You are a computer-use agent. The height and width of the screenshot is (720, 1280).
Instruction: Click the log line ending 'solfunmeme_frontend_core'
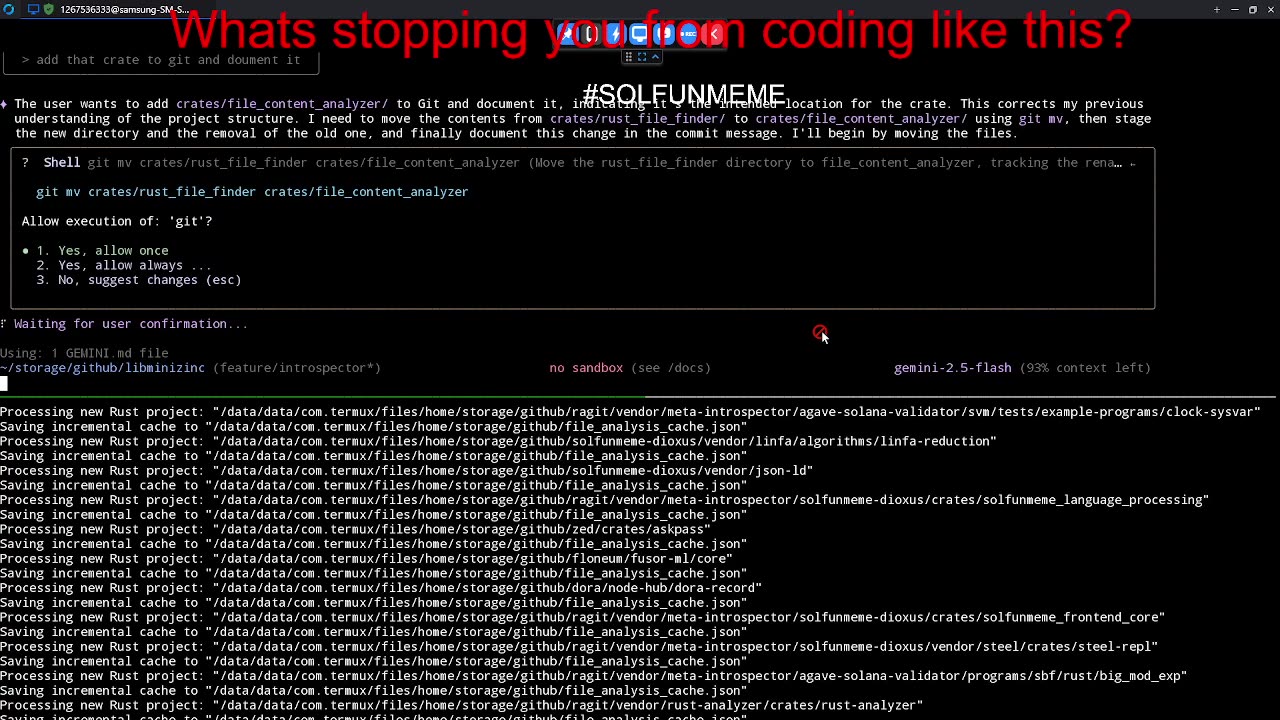(x=582, y=618)
